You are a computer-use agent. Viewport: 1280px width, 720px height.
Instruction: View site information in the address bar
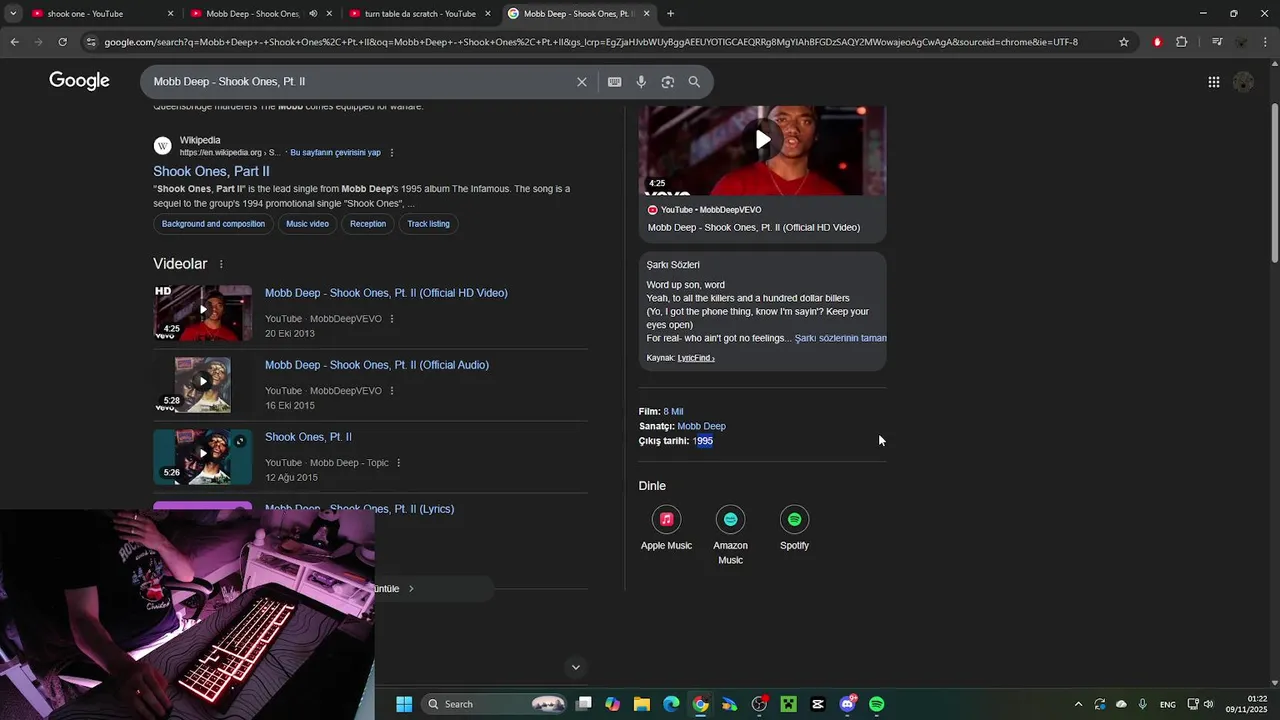coord(91,42)
